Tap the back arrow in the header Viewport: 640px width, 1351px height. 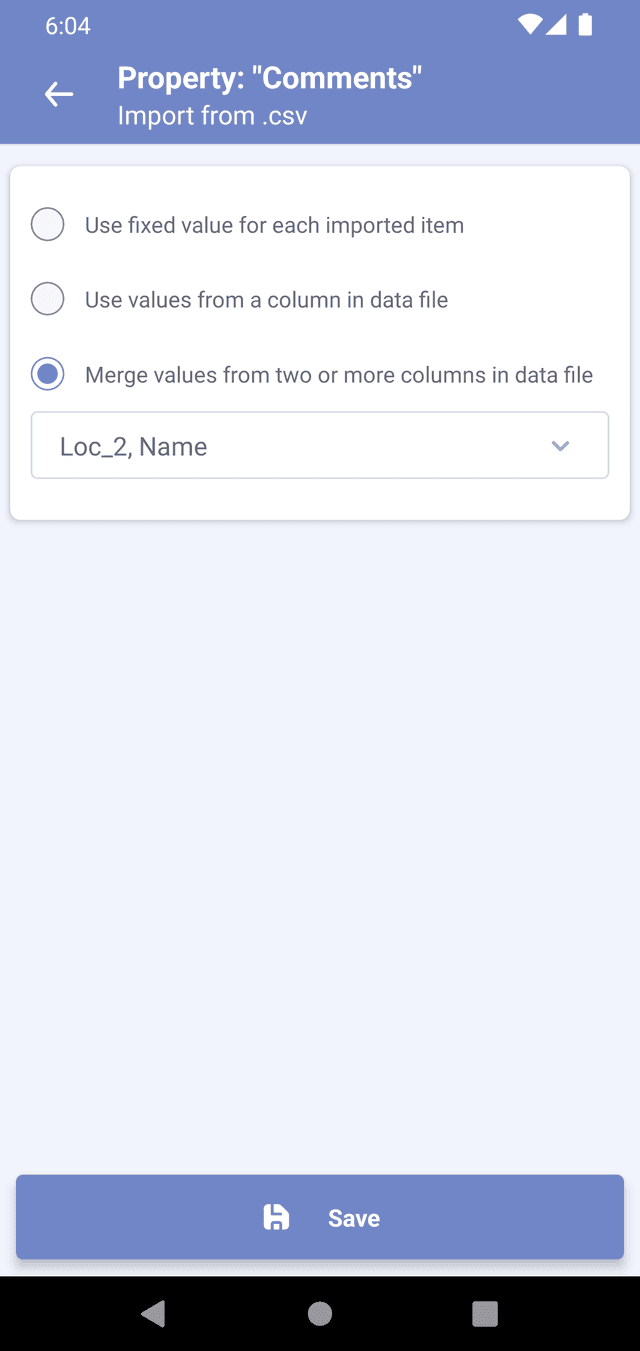pyautogui.click(x=59, y=94)
